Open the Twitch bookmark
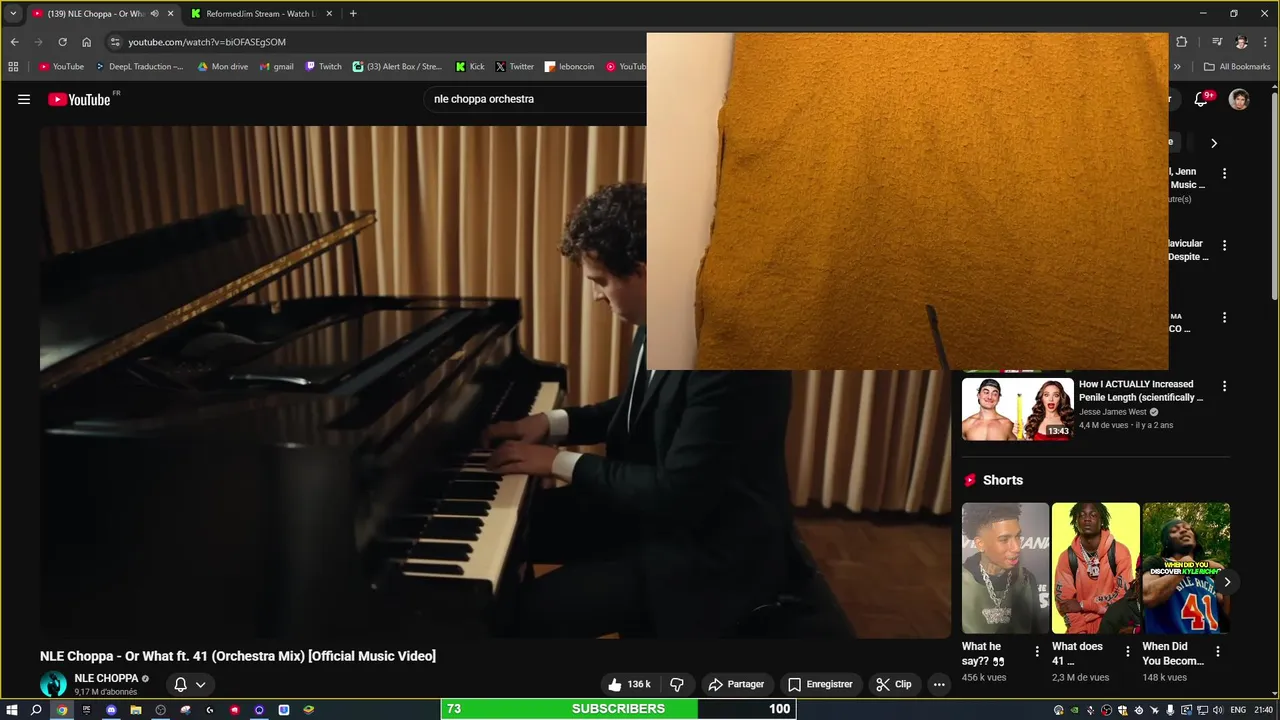 coord(323,67)
